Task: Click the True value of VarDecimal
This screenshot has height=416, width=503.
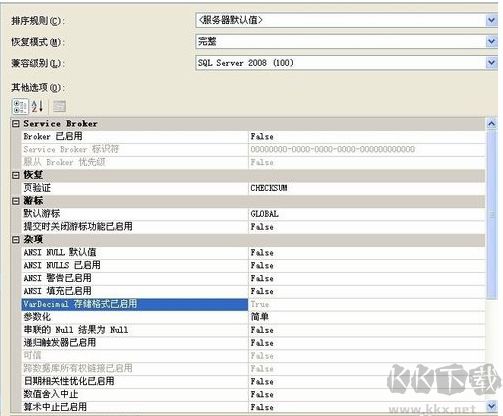Action: [260, 304]
